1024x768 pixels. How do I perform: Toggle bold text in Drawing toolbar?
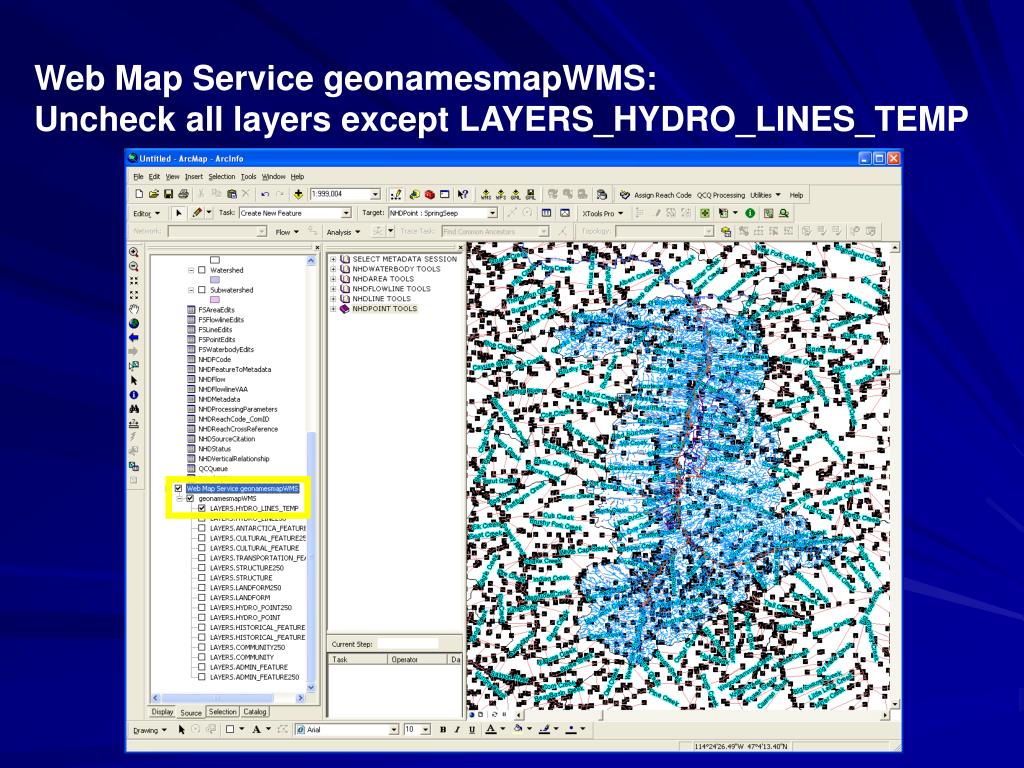tap(443, 729)
